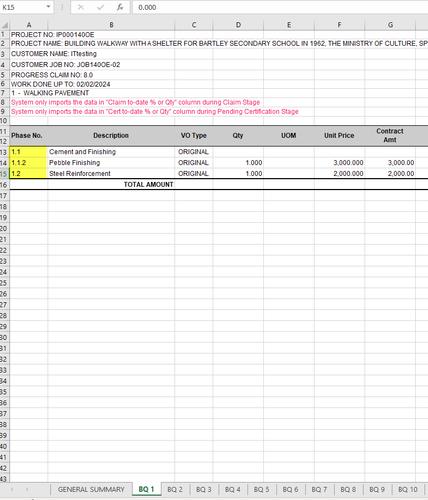The image size is (428, 500).
Task: Switch to the BQ 5 sheet tab
Action: pyautogui.click(x=261, y=489)
